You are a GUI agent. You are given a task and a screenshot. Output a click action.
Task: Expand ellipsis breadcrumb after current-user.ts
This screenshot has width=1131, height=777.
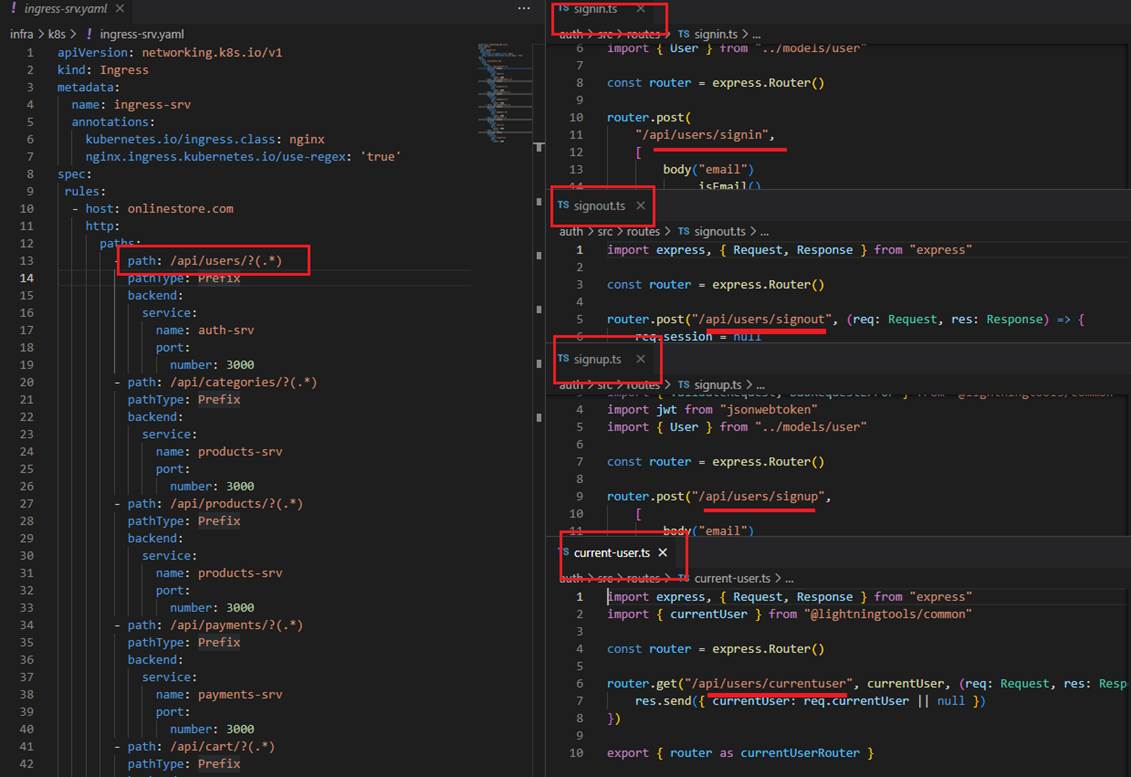pyautogui.click(x=788, y=578)
